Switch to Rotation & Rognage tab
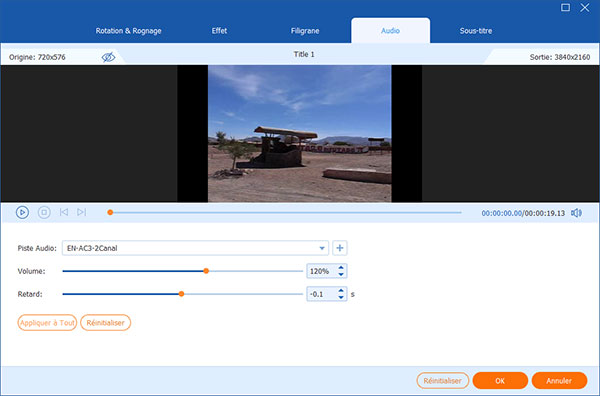The width and height of the screenshot is (600, 396). click(x=129, y=31)
